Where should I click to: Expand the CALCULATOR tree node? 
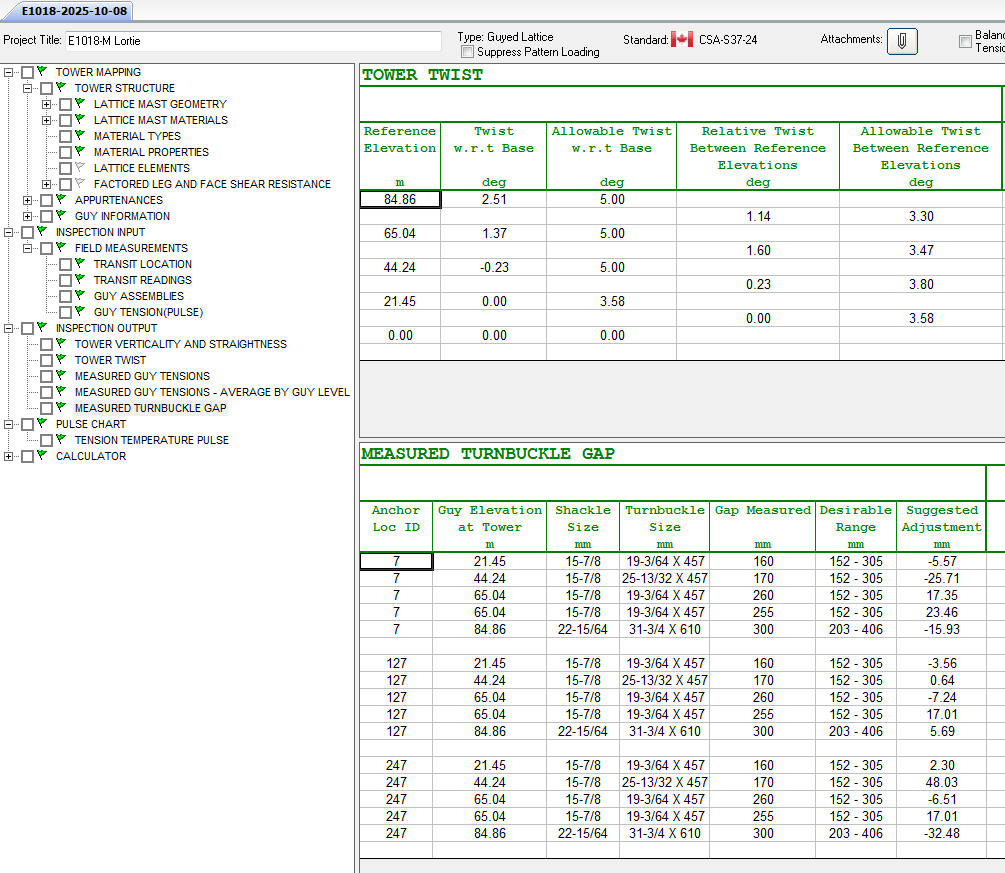[8, 457]
